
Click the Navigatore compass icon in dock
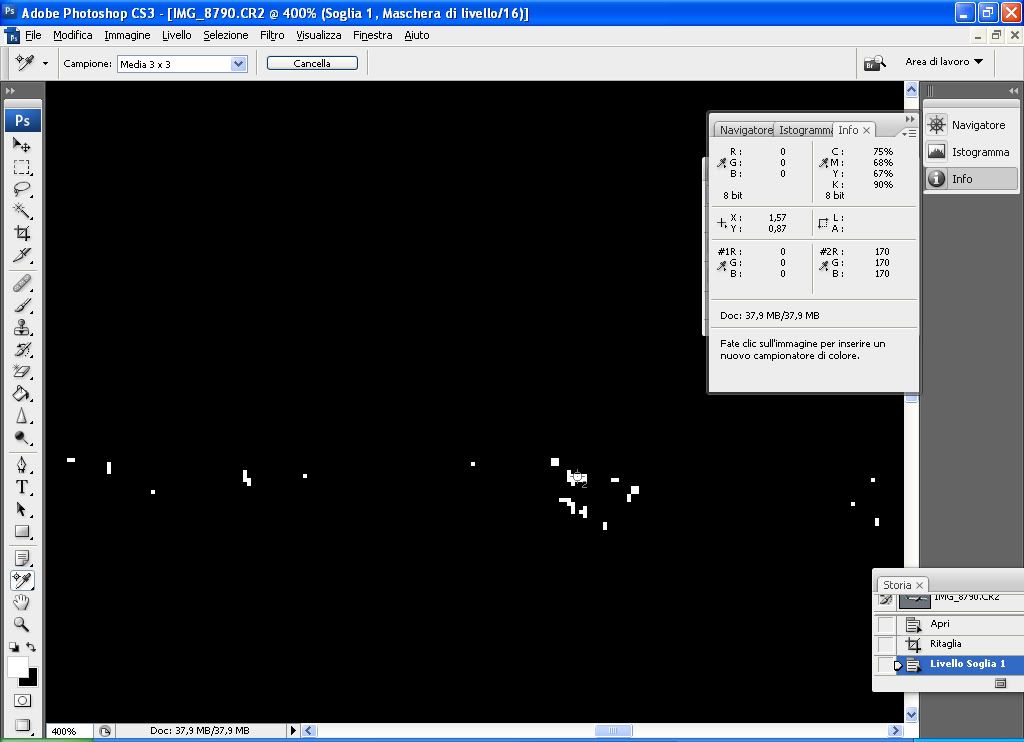tap(937, 125)
